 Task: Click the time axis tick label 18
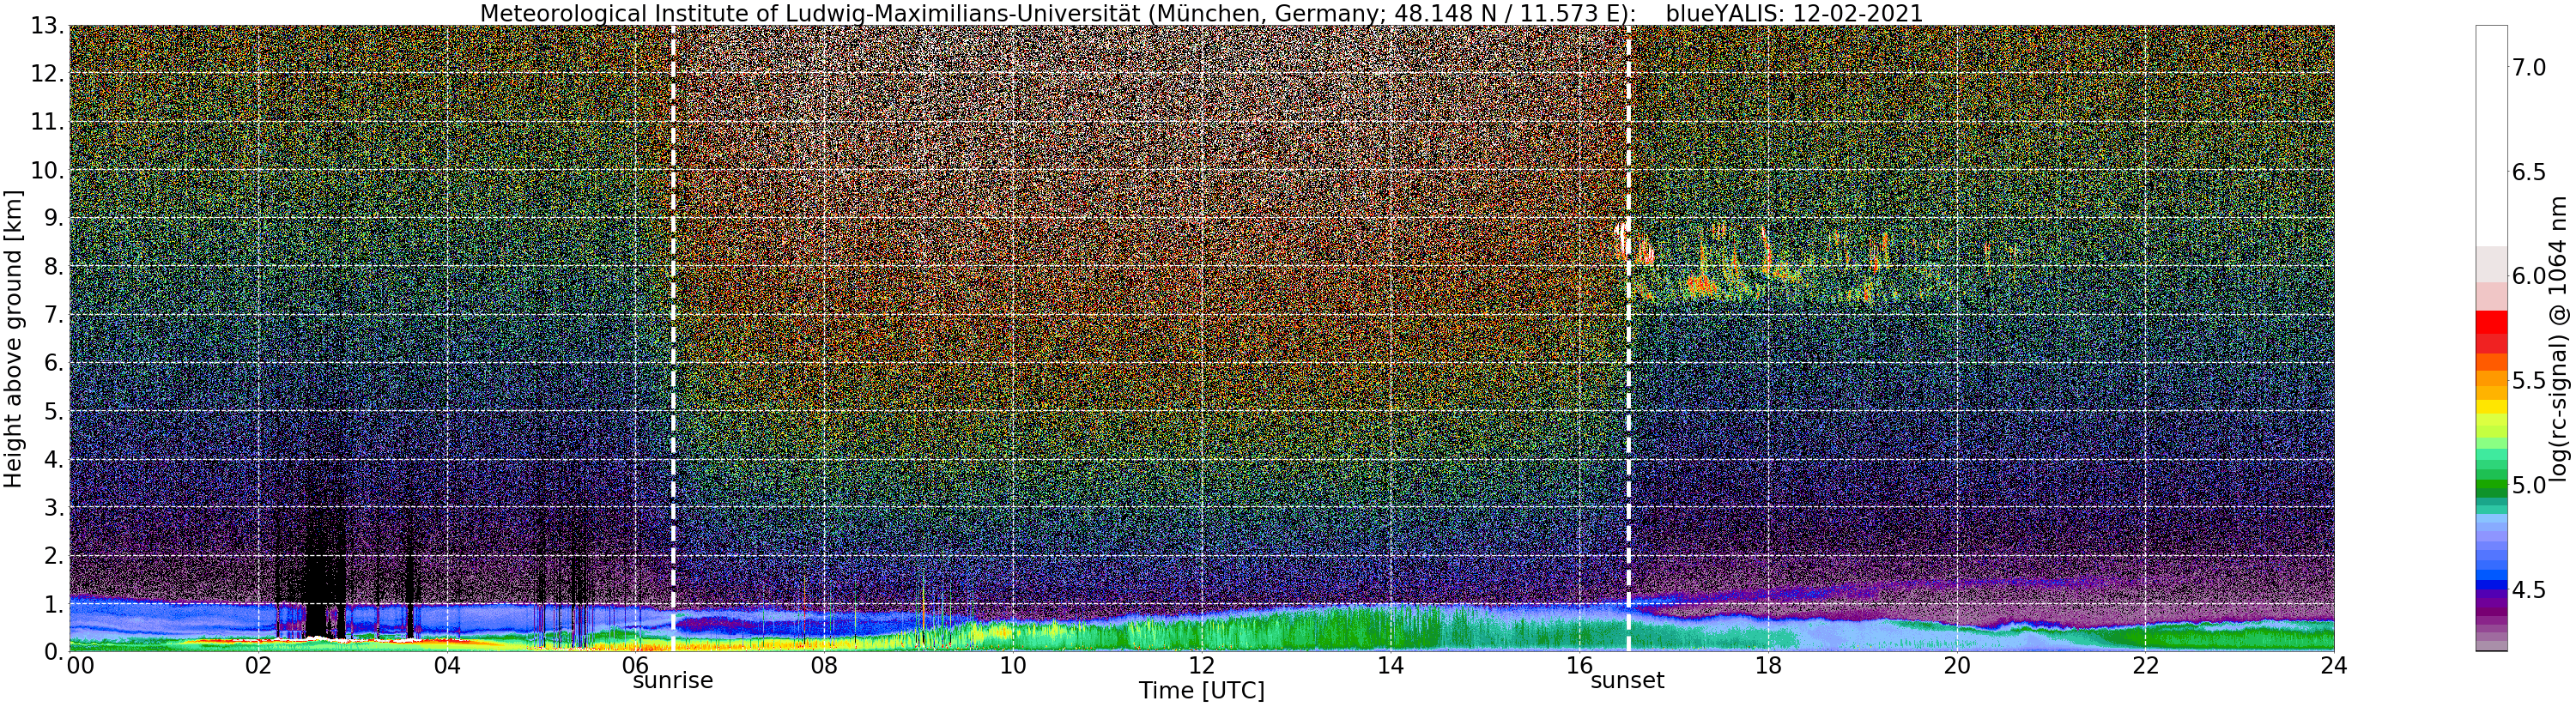point(1768,665)
